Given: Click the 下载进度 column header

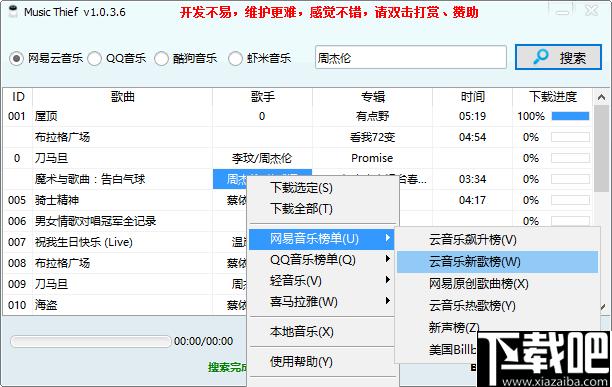Looking at the screenshot, I should tap(553, 96).
